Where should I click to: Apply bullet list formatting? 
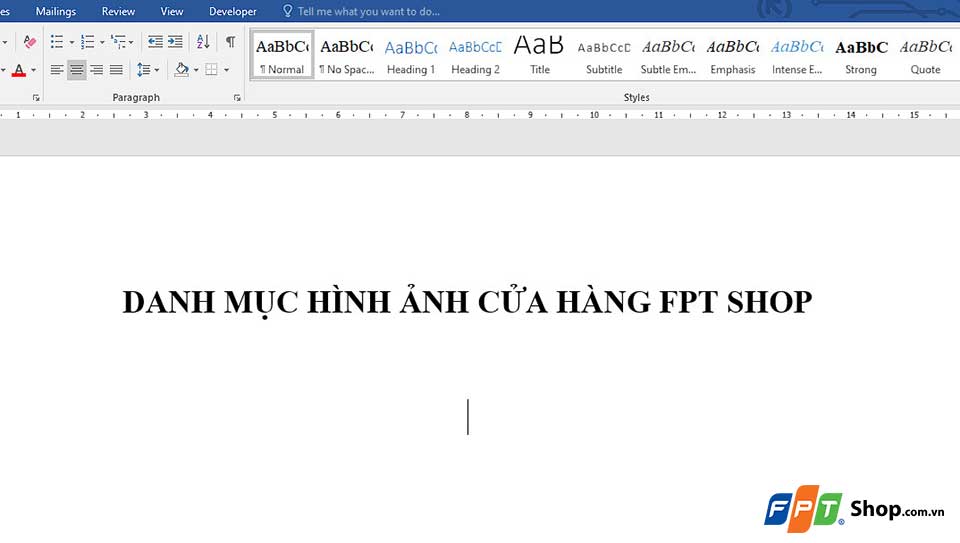57,42
